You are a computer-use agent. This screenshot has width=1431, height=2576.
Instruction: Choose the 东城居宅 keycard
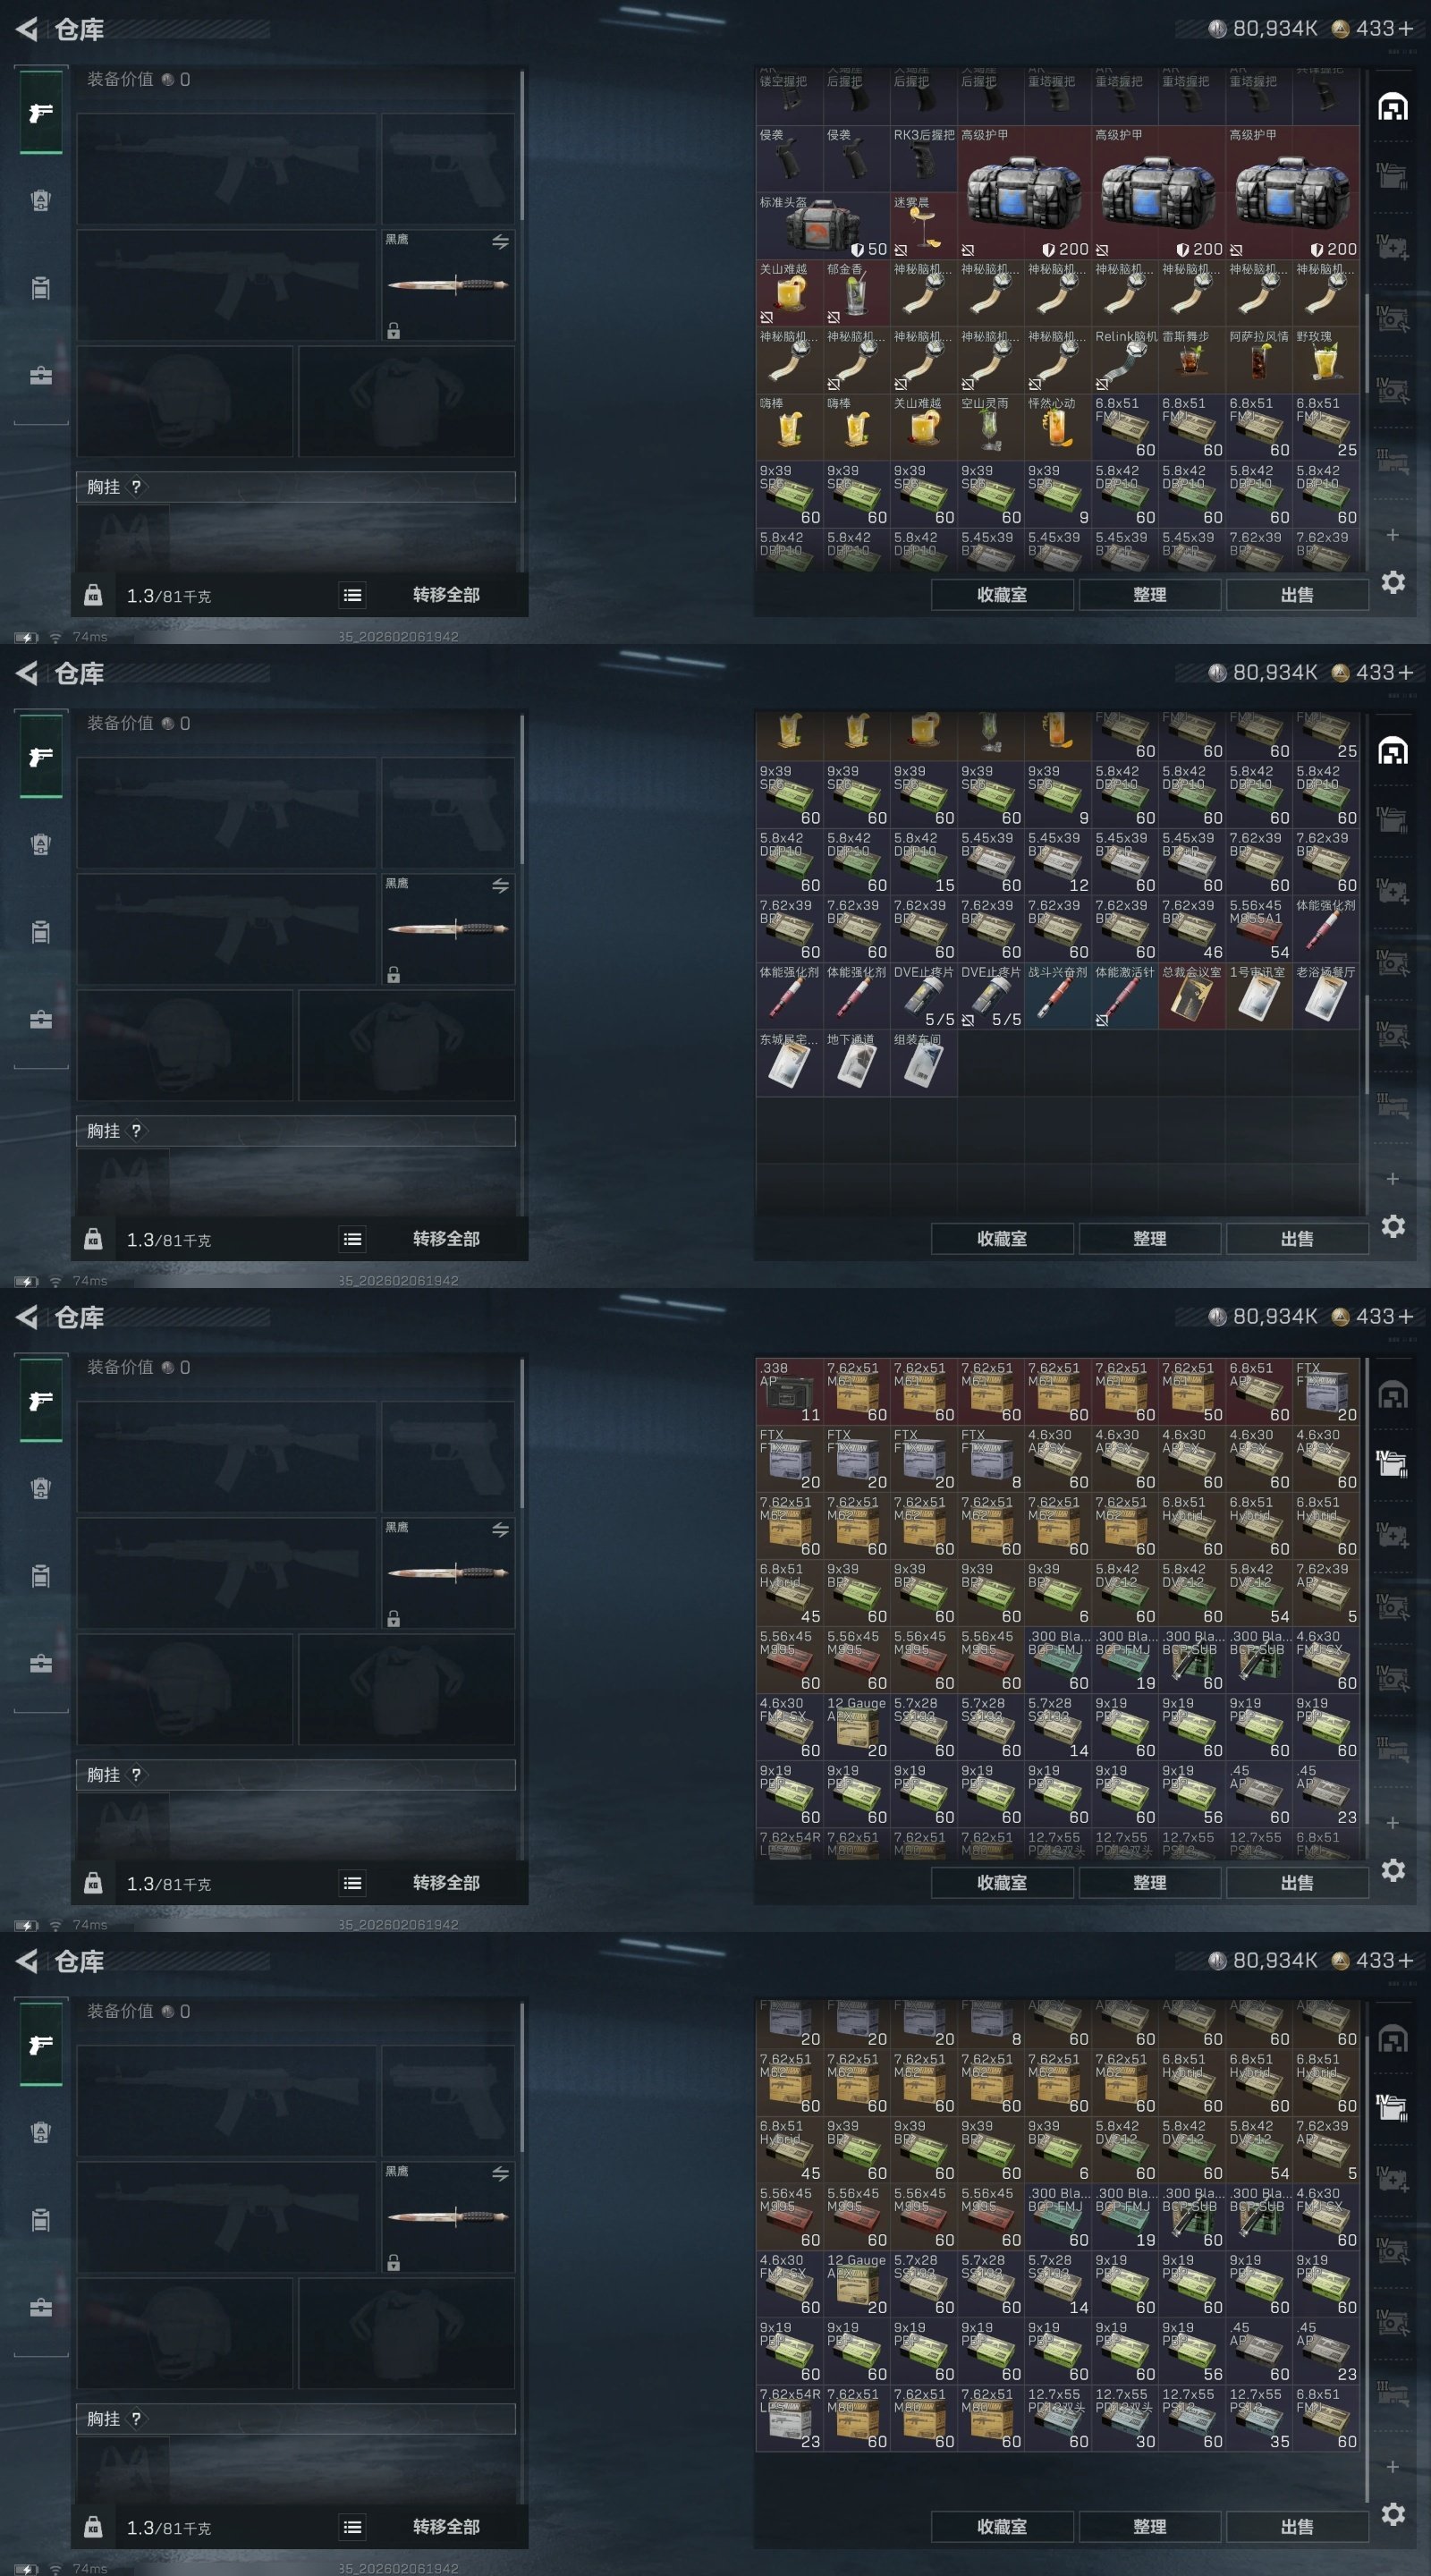pos(789,1063)
